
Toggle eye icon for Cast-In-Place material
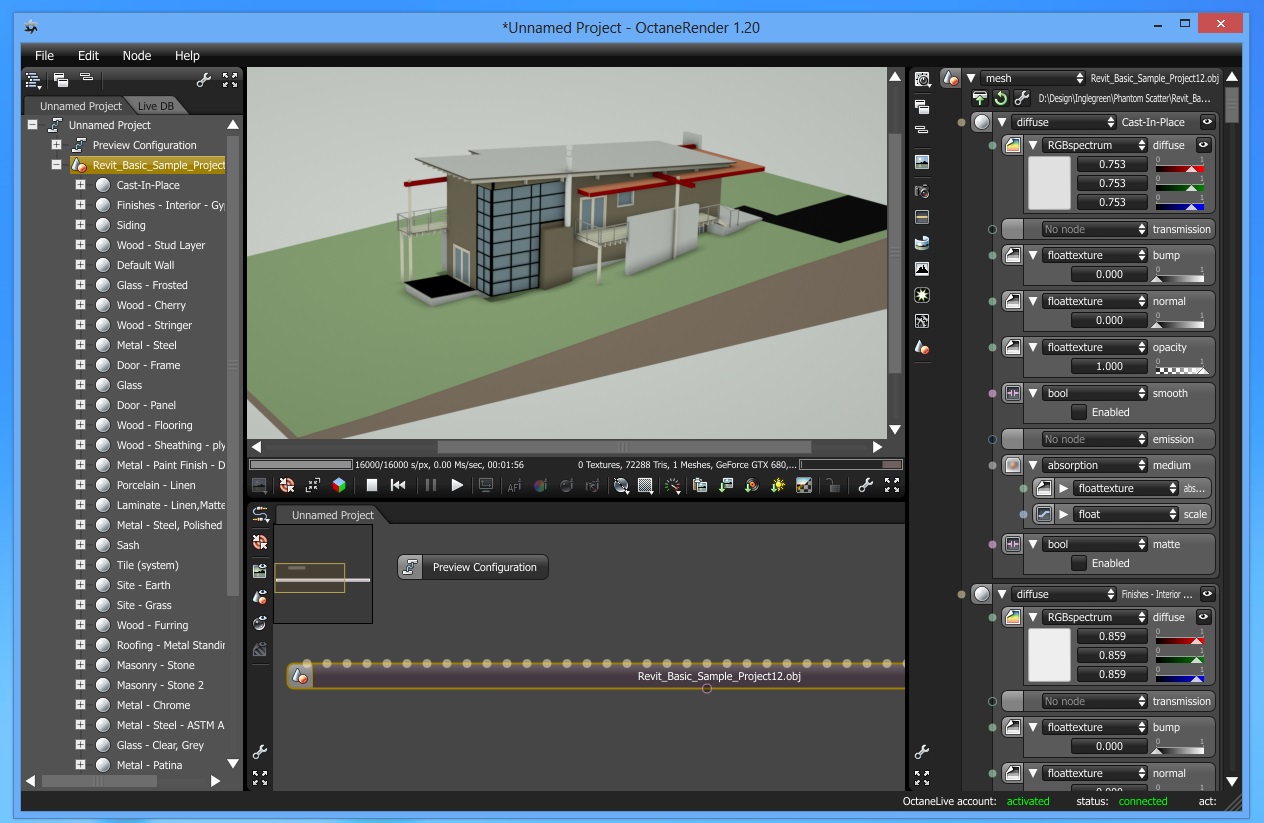(x=1207, y=122)
